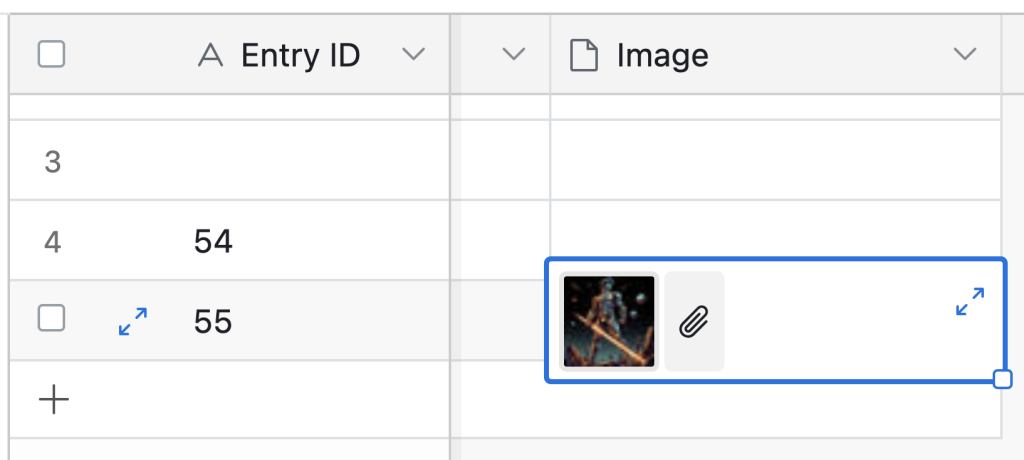Click the fill handle on selected cell
The height and width of the screenshot is (460, 1024).
click(x=1002, y=379)
